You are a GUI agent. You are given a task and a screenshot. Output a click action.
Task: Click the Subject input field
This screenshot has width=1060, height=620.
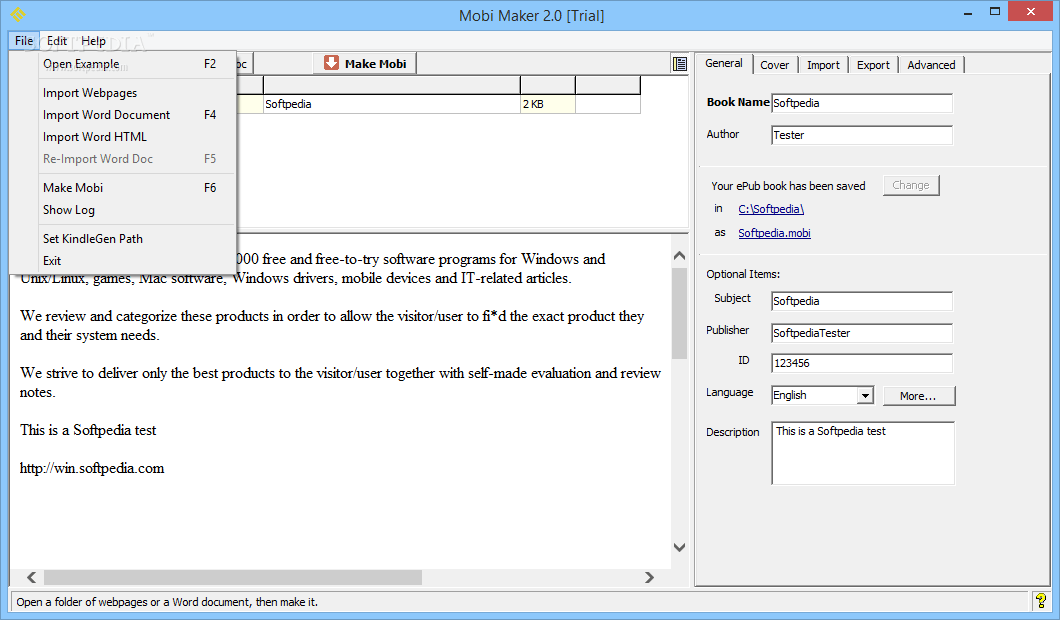coord(862,301)
